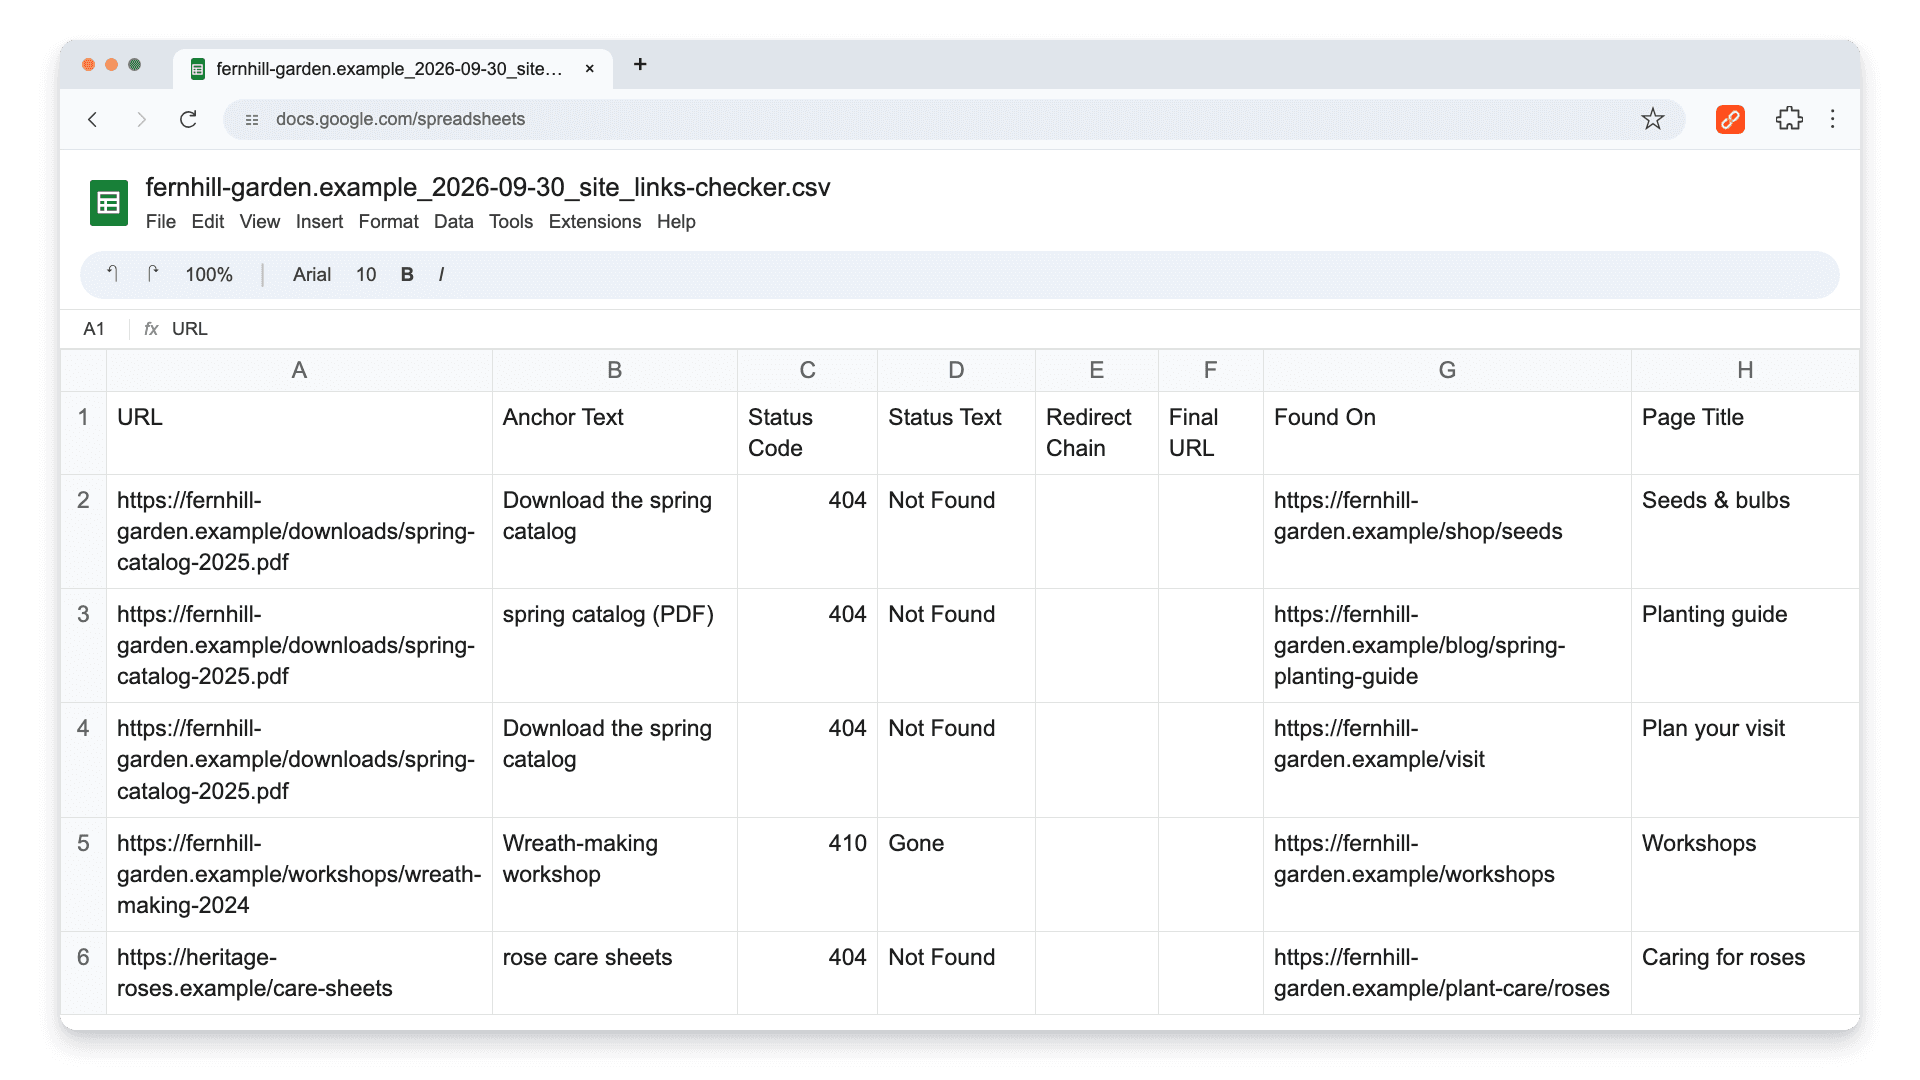Click the browser back arrow

[93, 119]
